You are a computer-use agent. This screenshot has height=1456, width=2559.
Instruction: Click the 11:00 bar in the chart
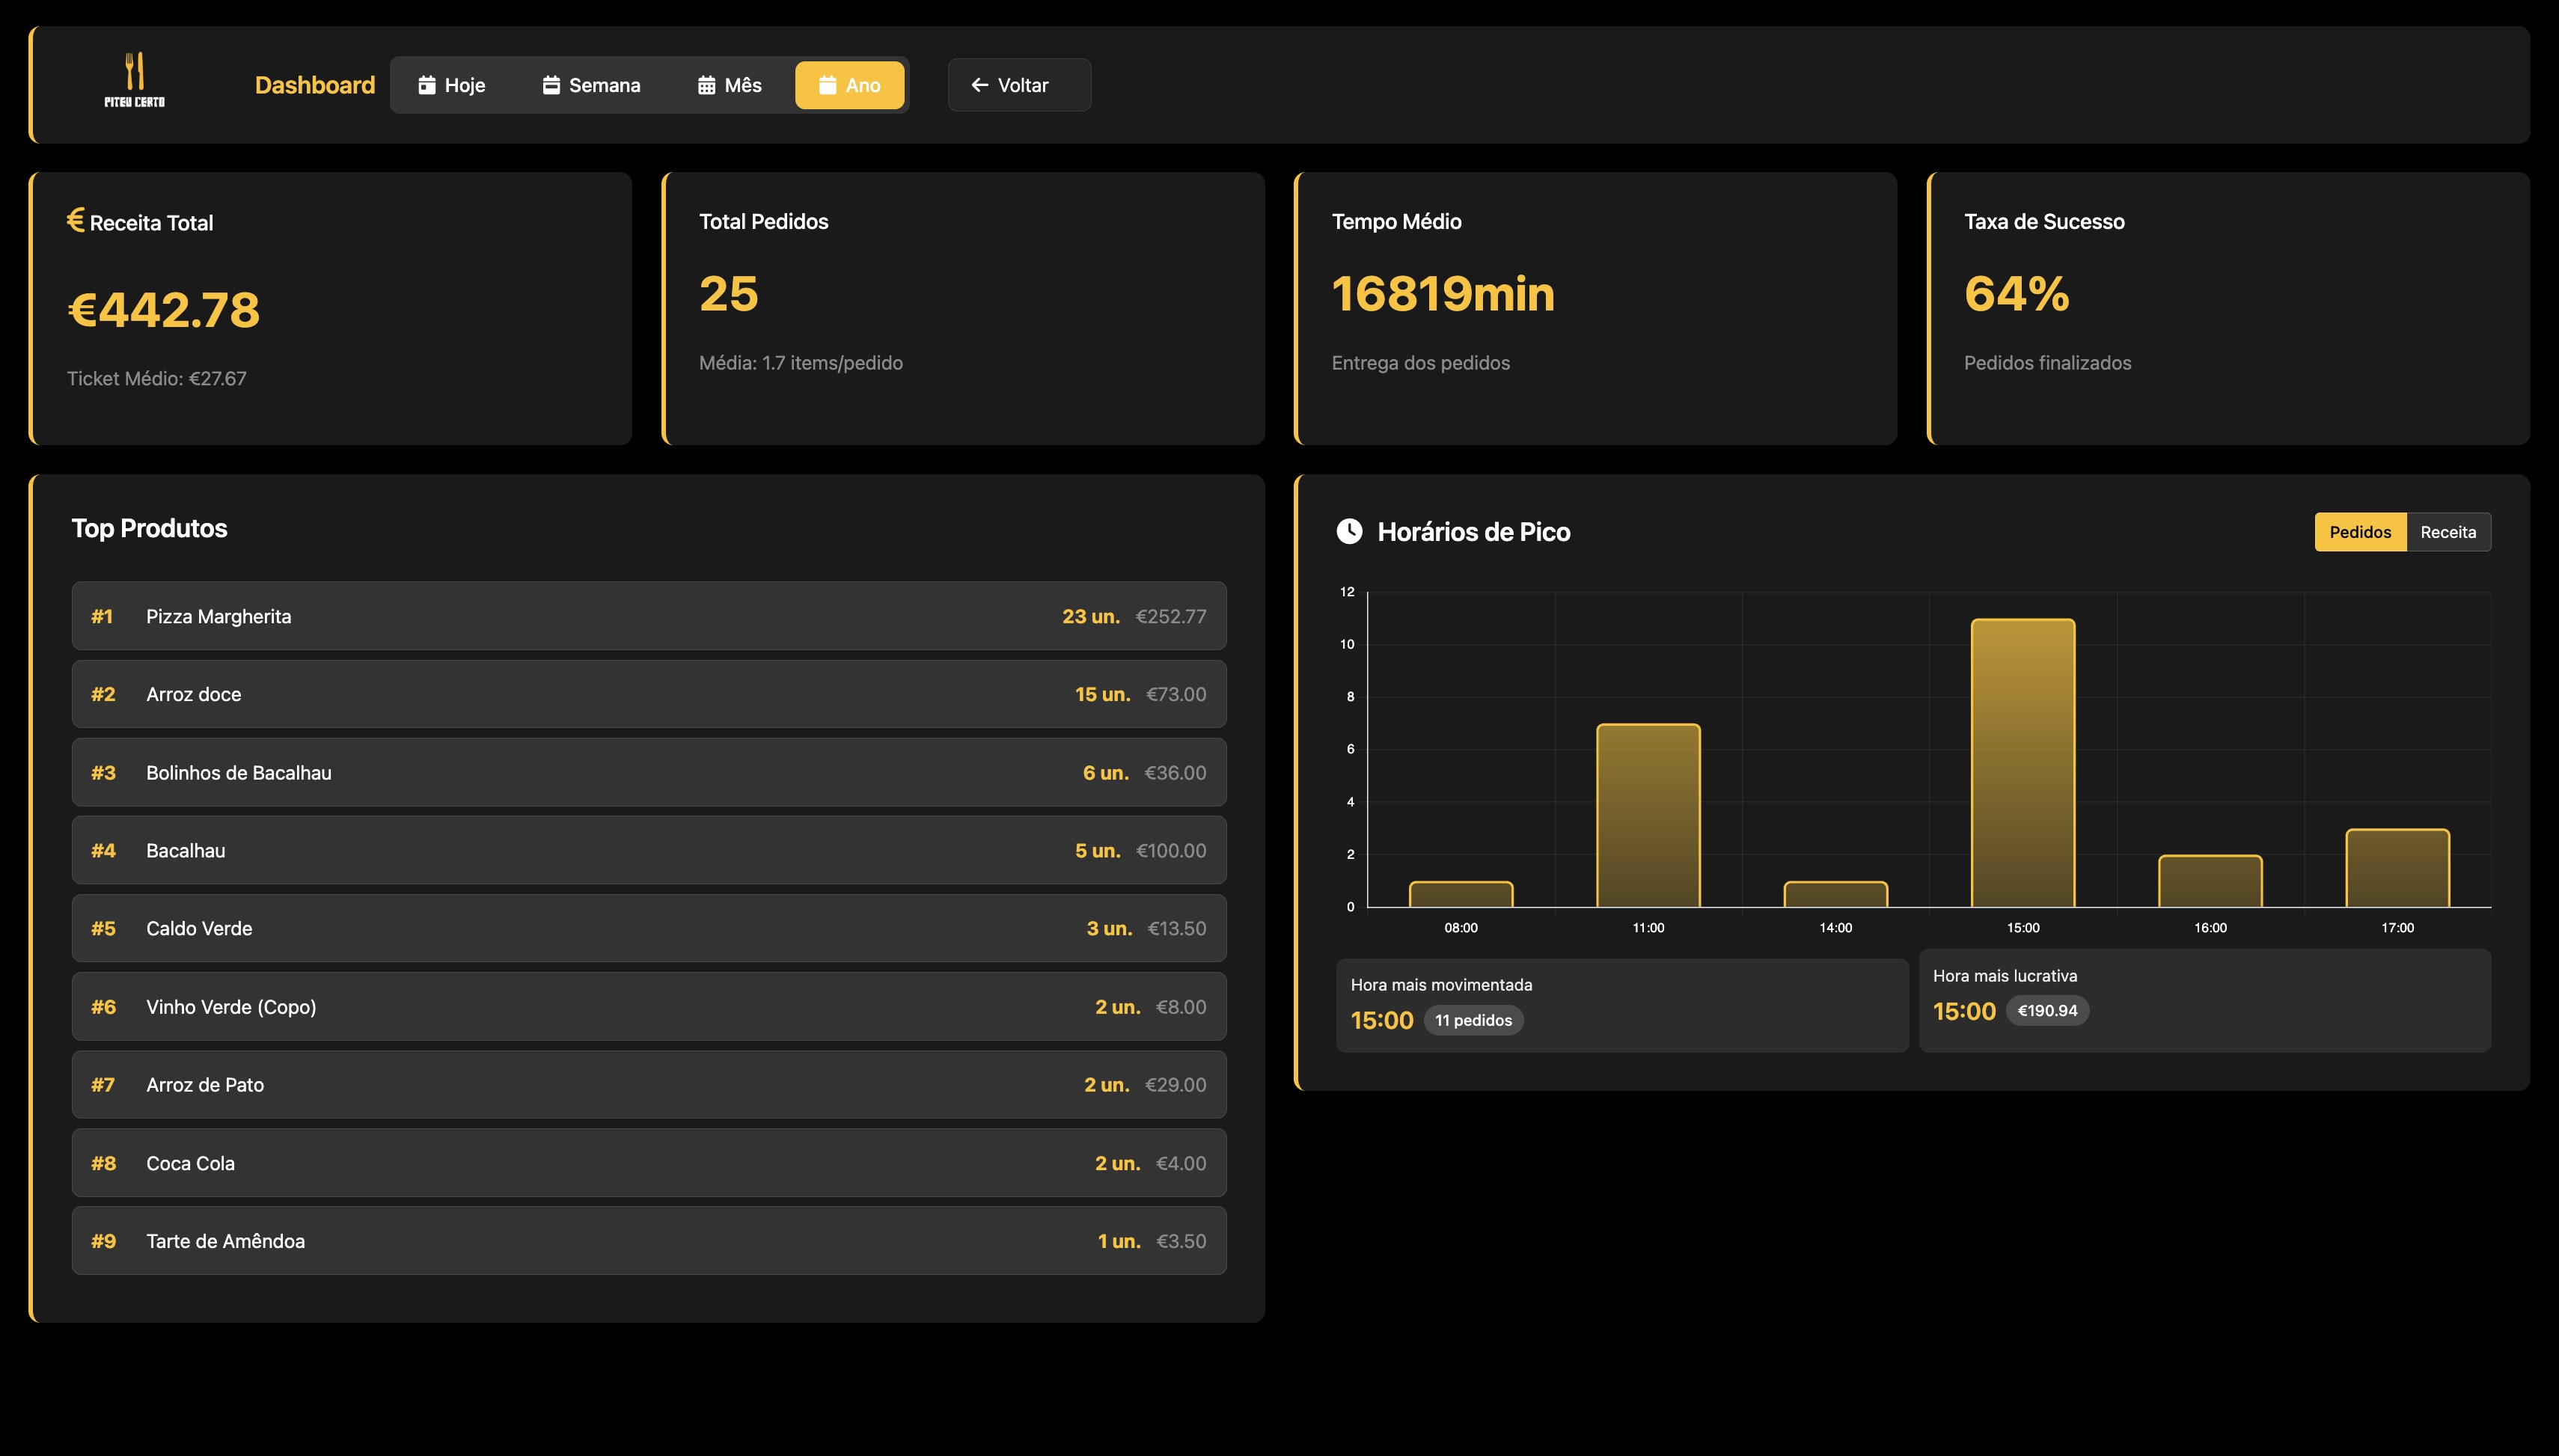1647,815
